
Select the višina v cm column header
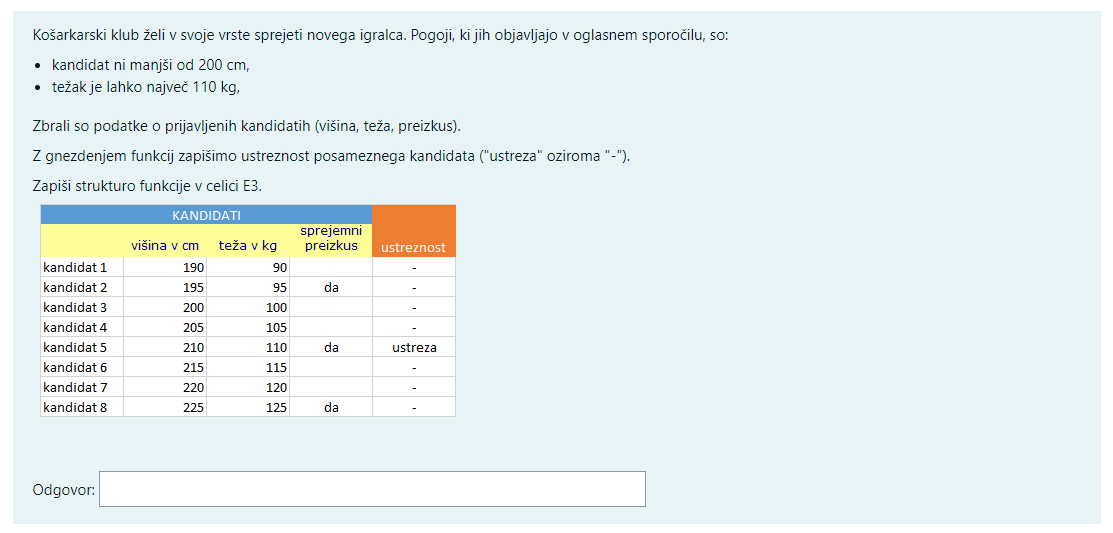tap(165, 246)
